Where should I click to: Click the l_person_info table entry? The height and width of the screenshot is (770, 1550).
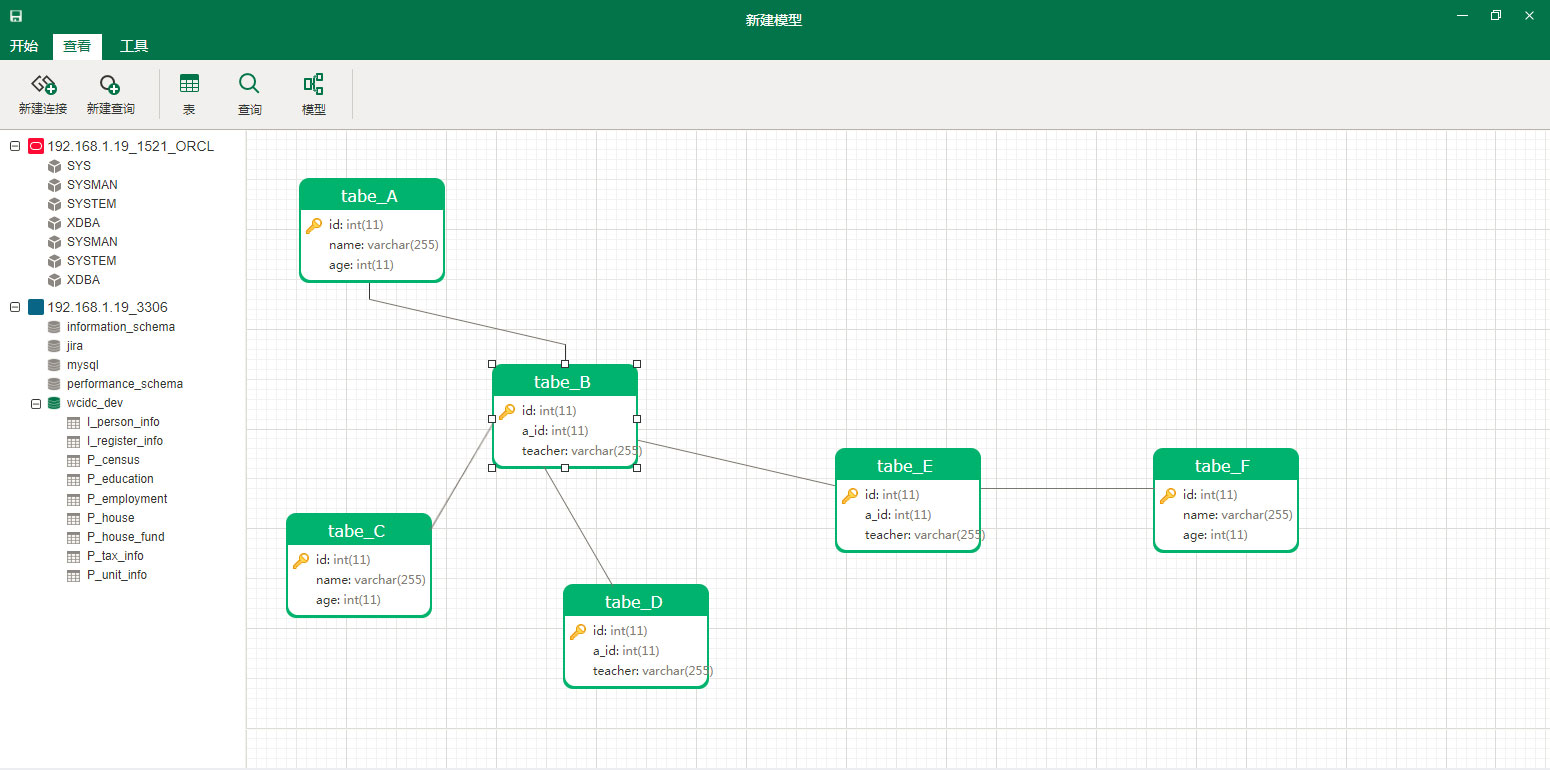coord(123,422)
